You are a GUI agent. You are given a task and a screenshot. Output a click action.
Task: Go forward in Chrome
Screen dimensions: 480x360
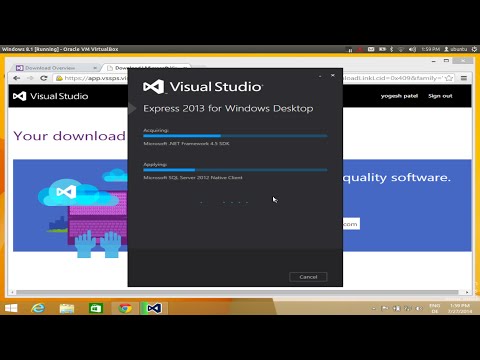coord(30,78)
